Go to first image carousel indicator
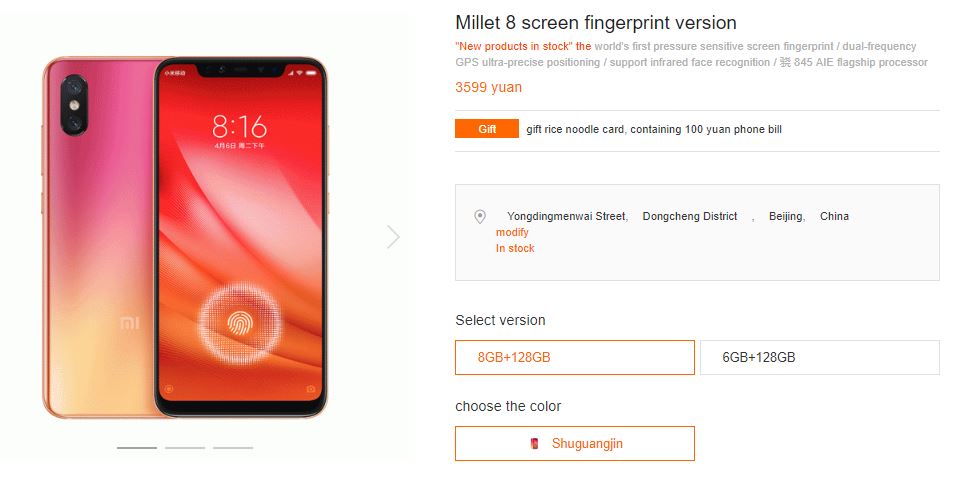The width and height of the screenshot is (980, 477). click(x=137, y=448)
